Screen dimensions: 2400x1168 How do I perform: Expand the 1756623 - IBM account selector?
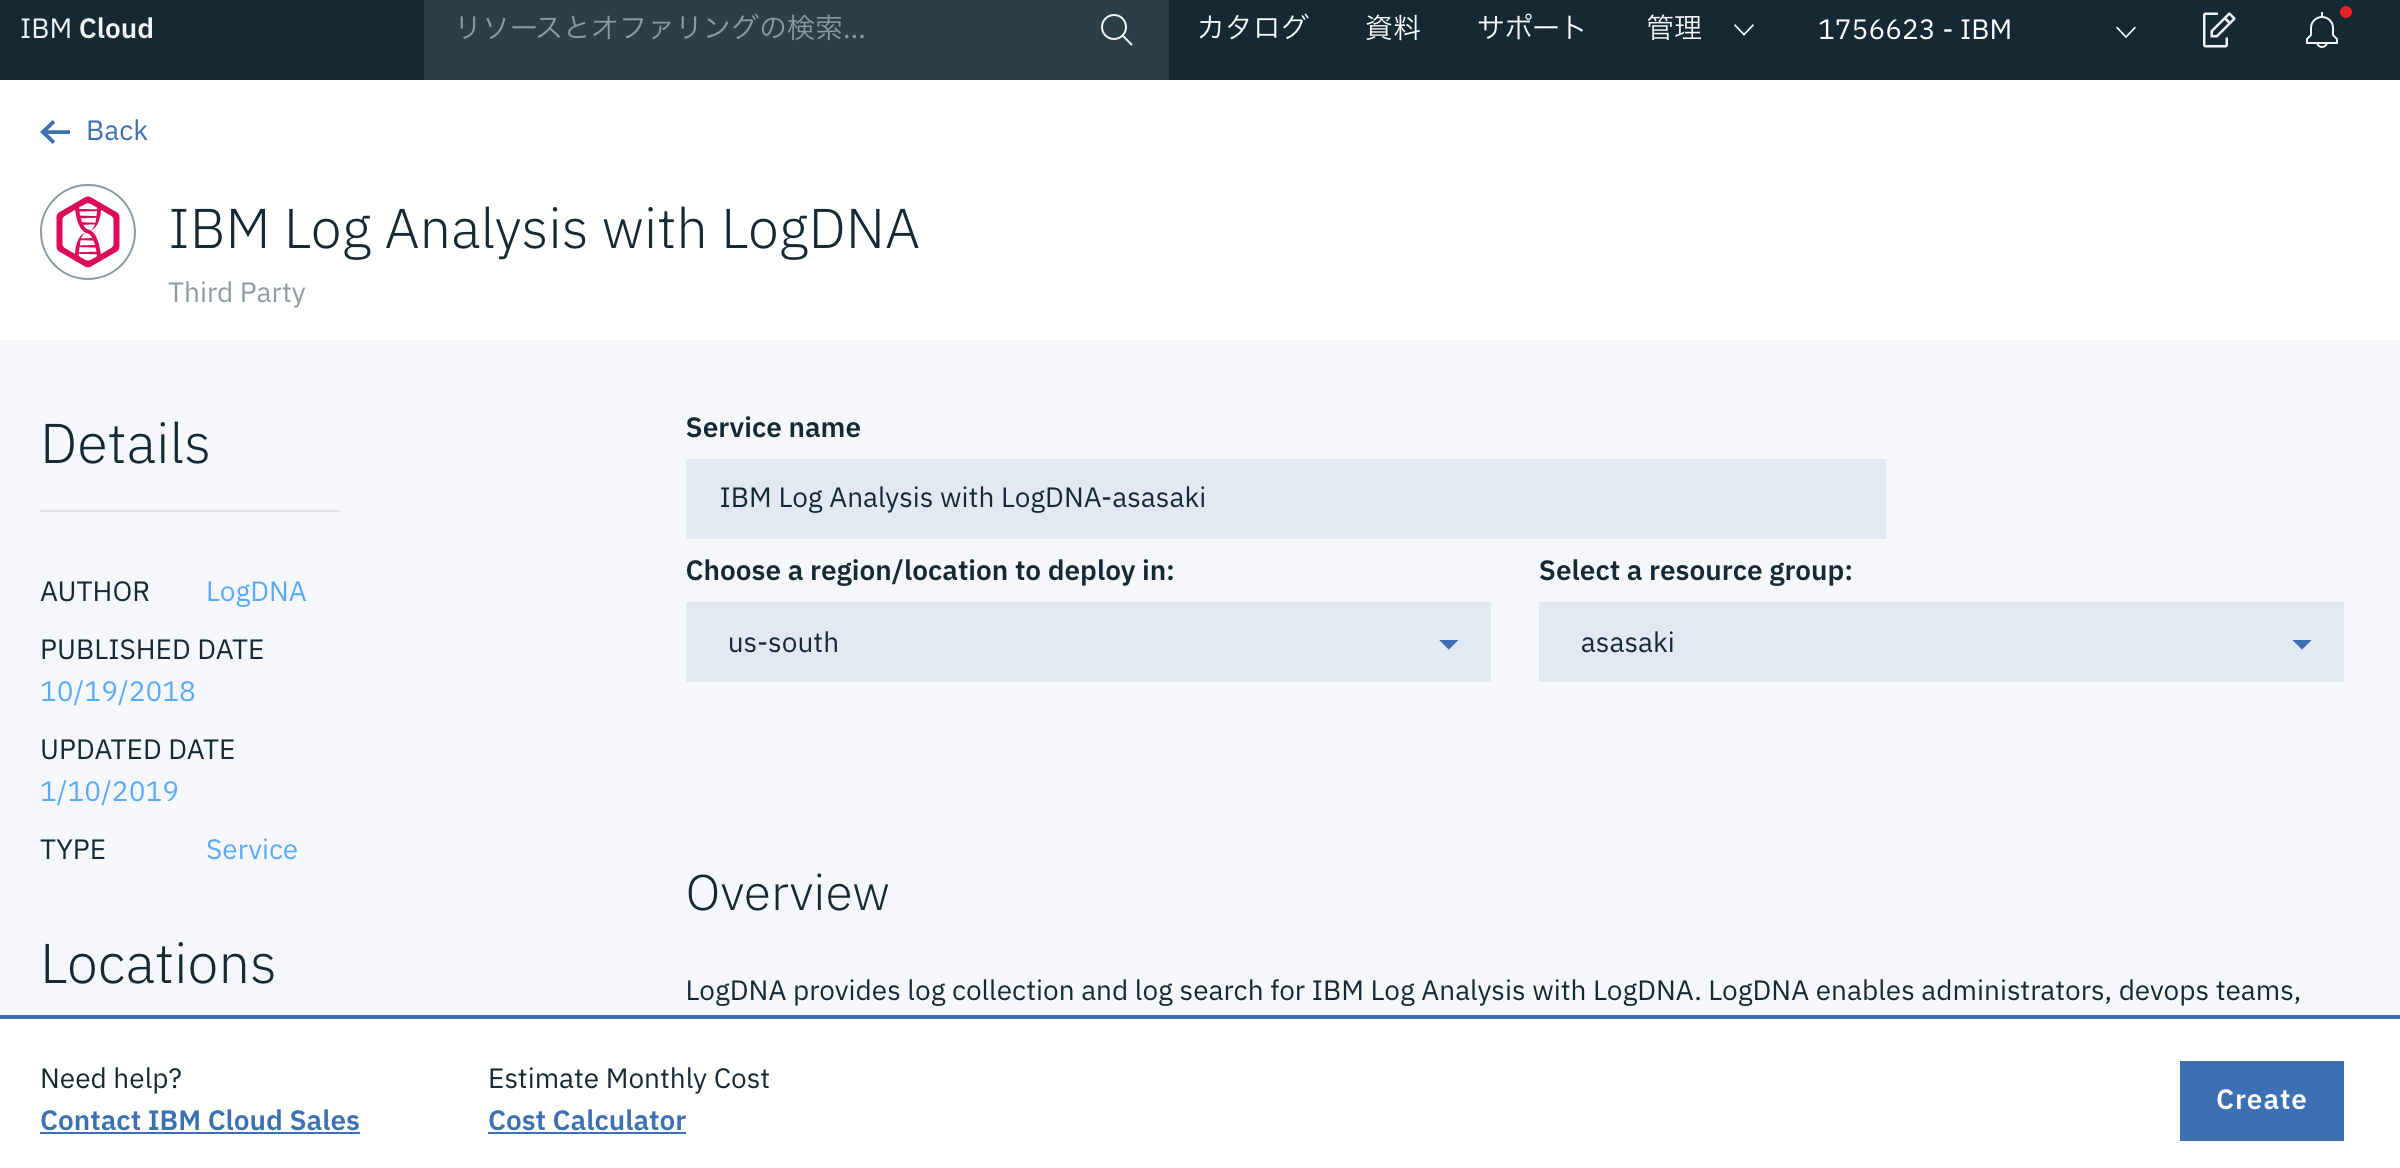pyautogui.click(x=2124, y=33)
